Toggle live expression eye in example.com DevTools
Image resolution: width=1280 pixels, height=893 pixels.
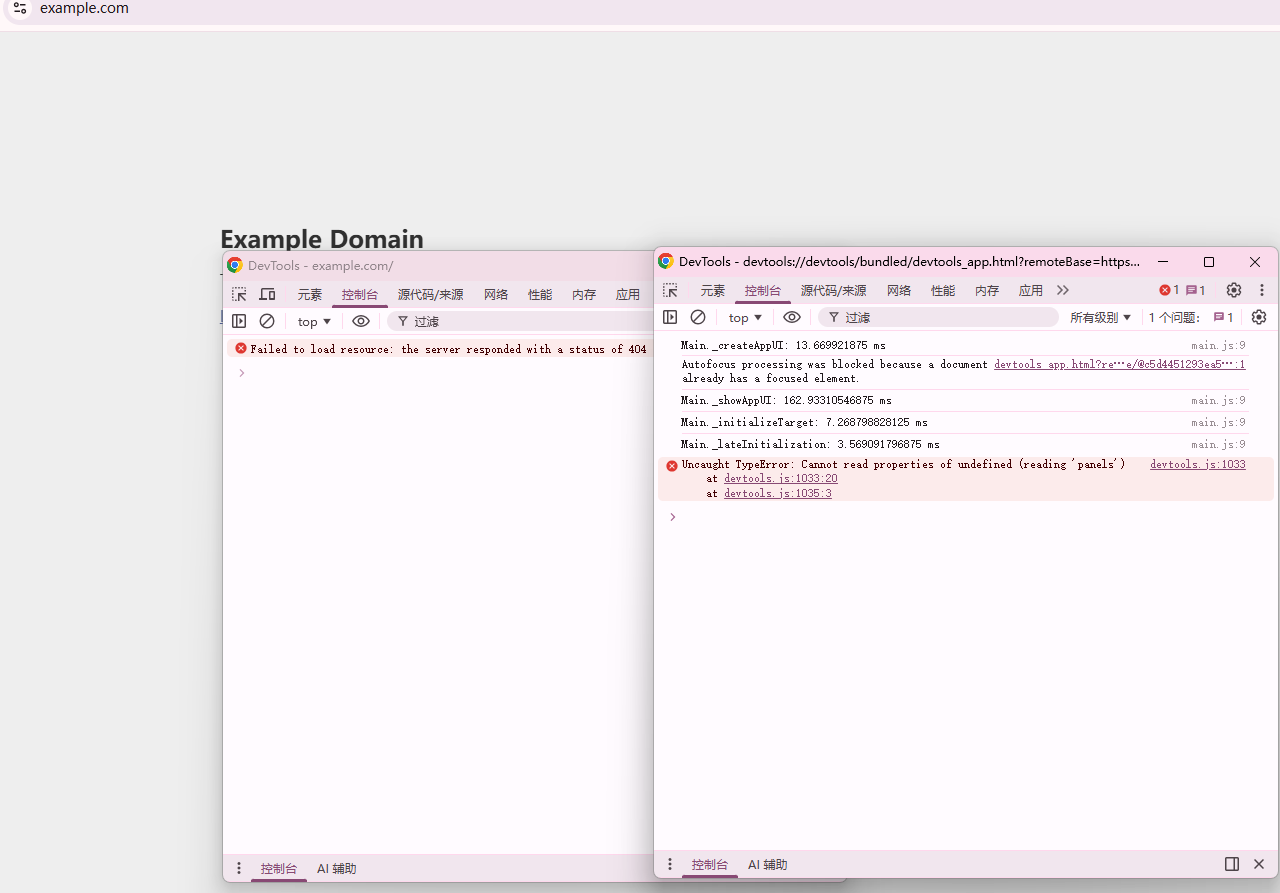361,321
